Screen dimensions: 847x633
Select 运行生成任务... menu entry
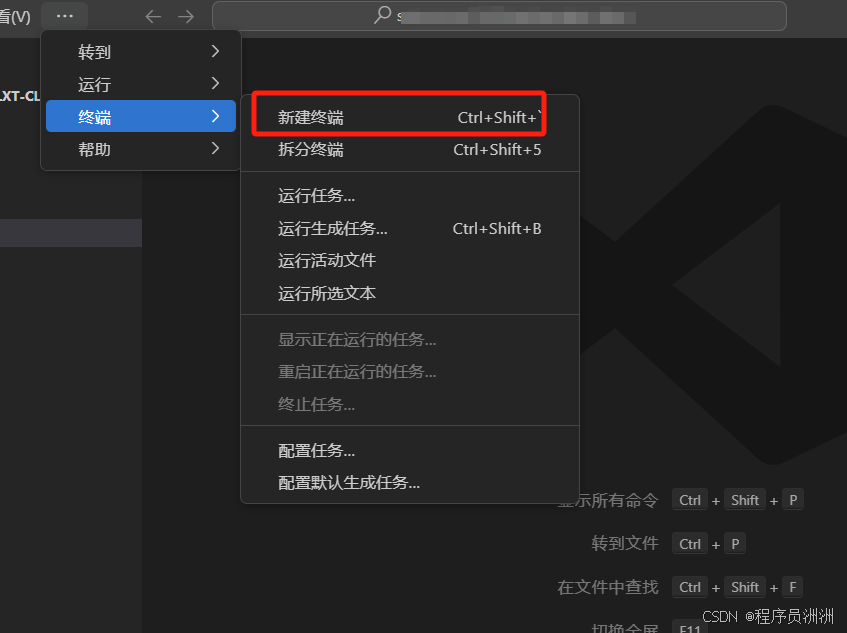pyautogui.click(x=410, y=228)
